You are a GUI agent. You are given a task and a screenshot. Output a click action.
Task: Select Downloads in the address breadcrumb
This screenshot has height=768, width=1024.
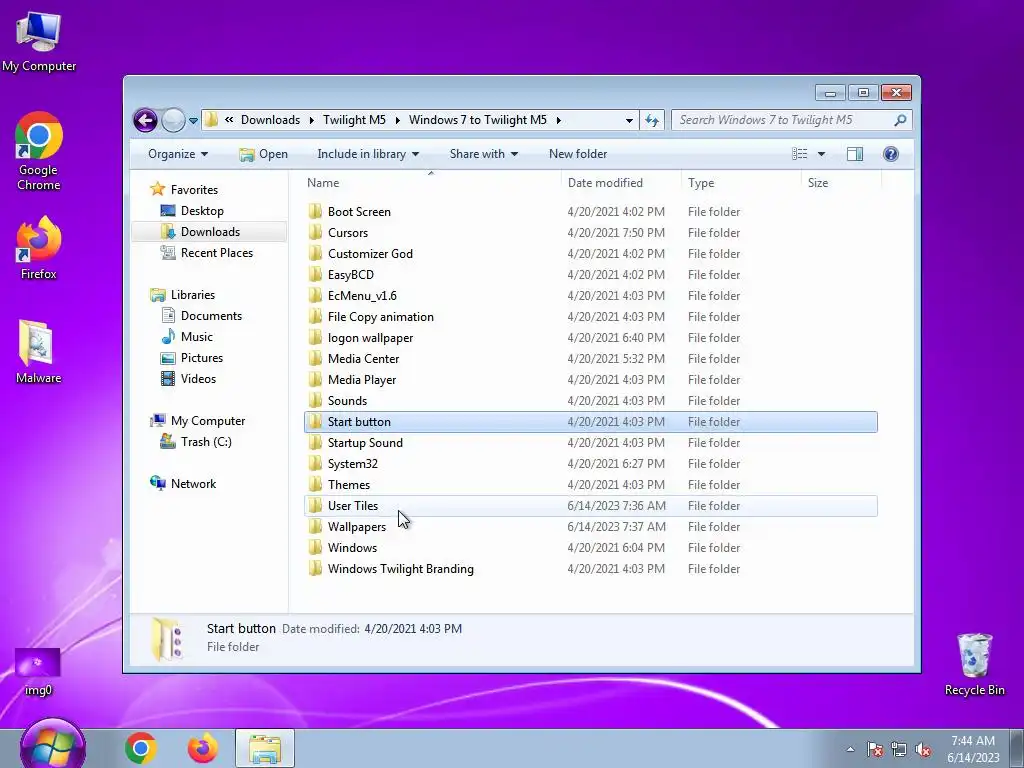270,120
